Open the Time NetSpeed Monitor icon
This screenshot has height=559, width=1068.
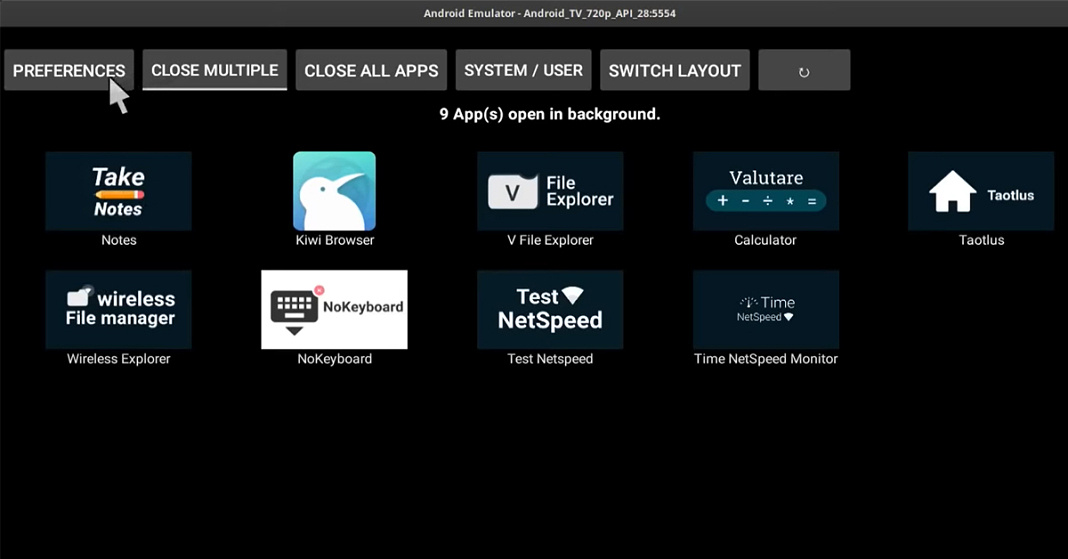point(766,310)
